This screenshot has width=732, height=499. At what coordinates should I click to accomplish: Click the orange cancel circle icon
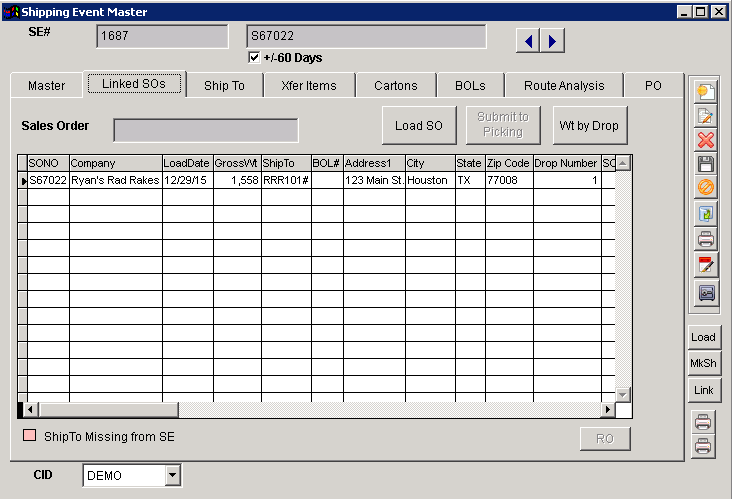[x=706, y=188]
